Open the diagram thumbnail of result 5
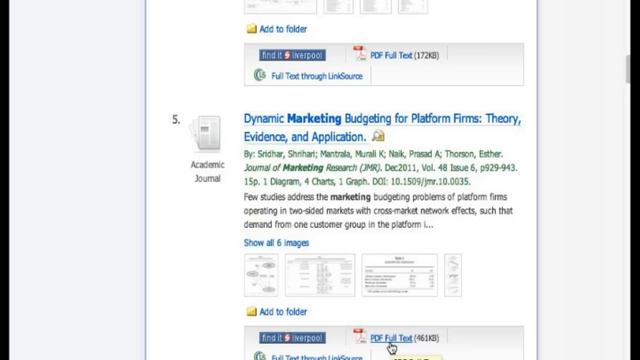The width and height of the screenshot is (640, 360). tap(261, 275)
